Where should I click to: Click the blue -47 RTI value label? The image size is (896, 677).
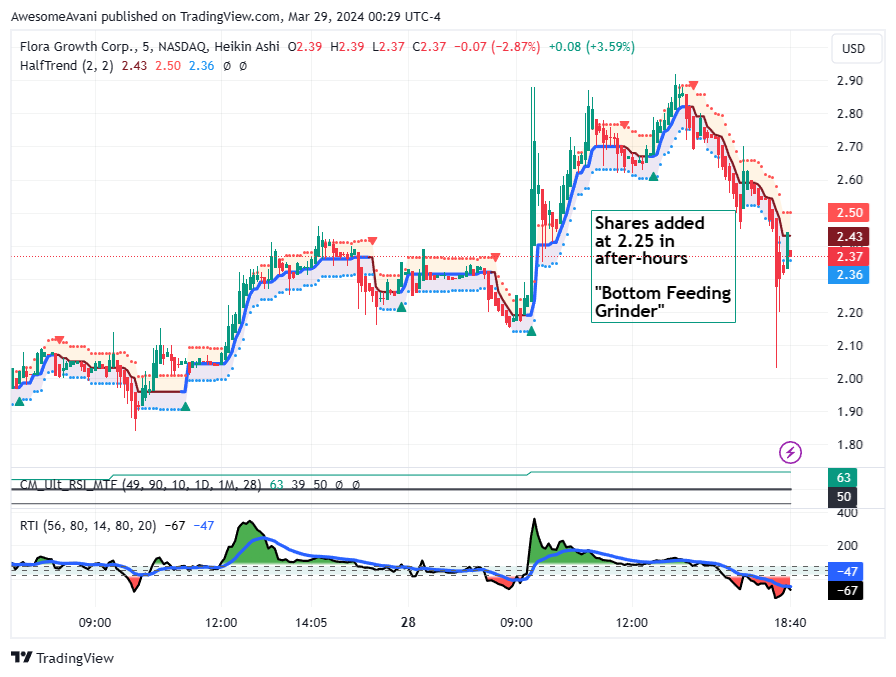846,571
